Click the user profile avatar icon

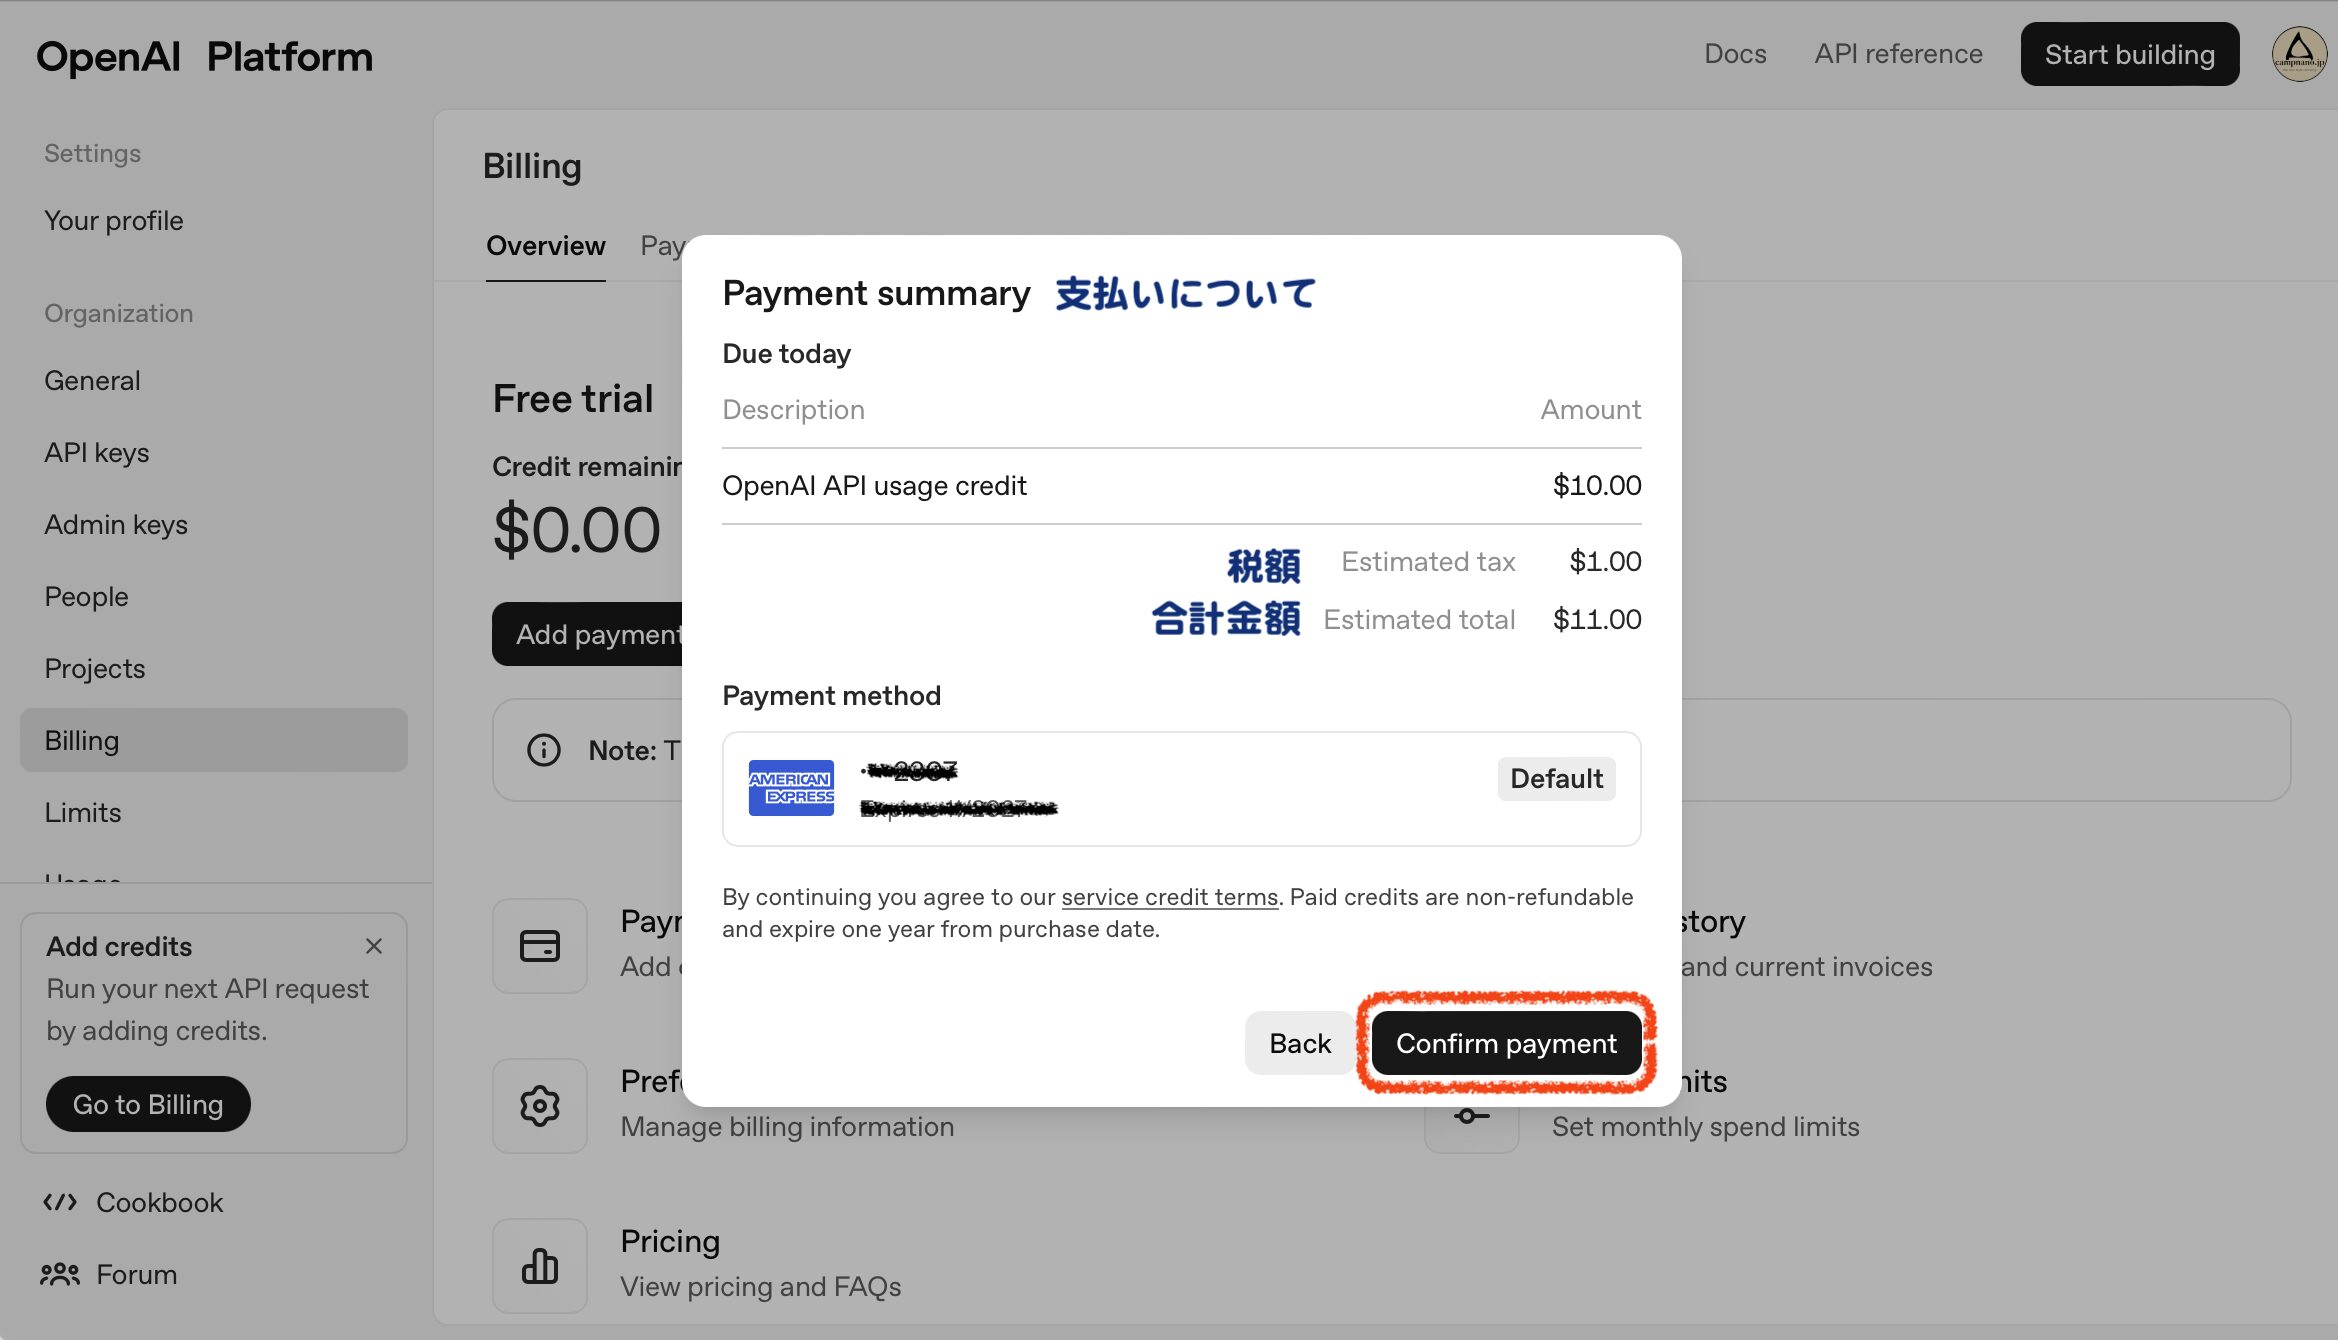click(2299, 54)
